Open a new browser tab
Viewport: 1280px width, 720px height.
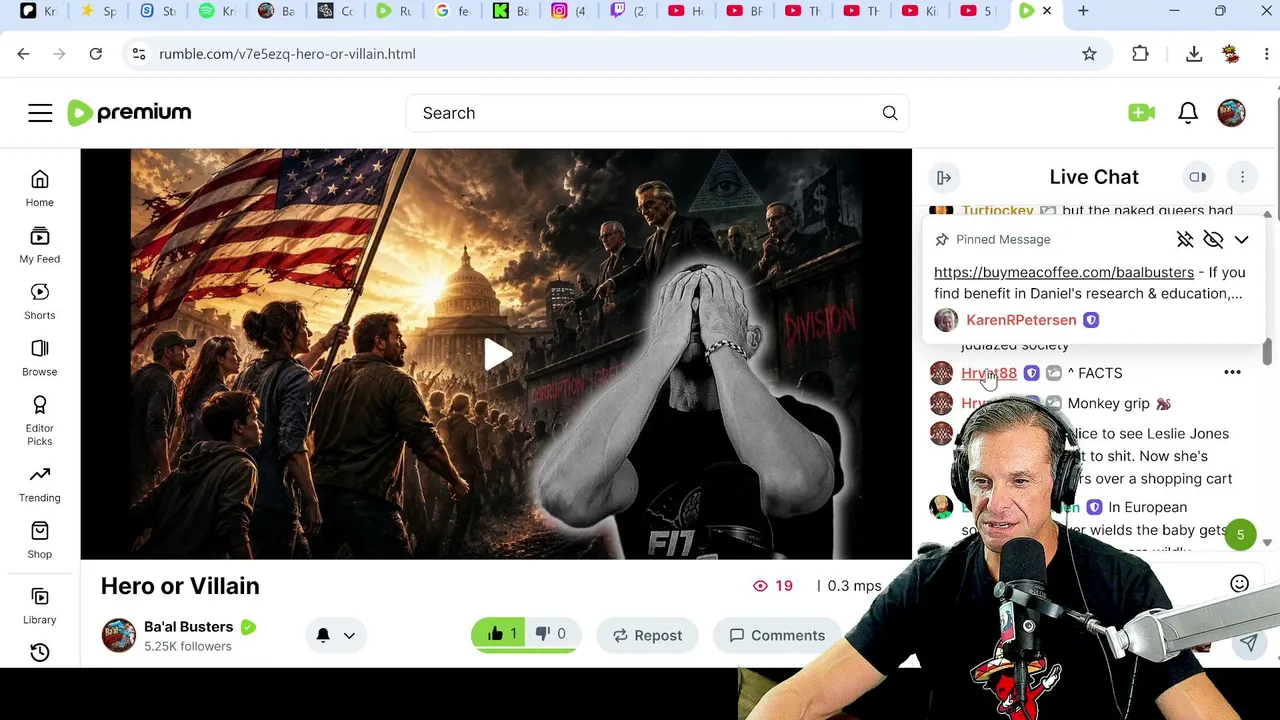1083,11
